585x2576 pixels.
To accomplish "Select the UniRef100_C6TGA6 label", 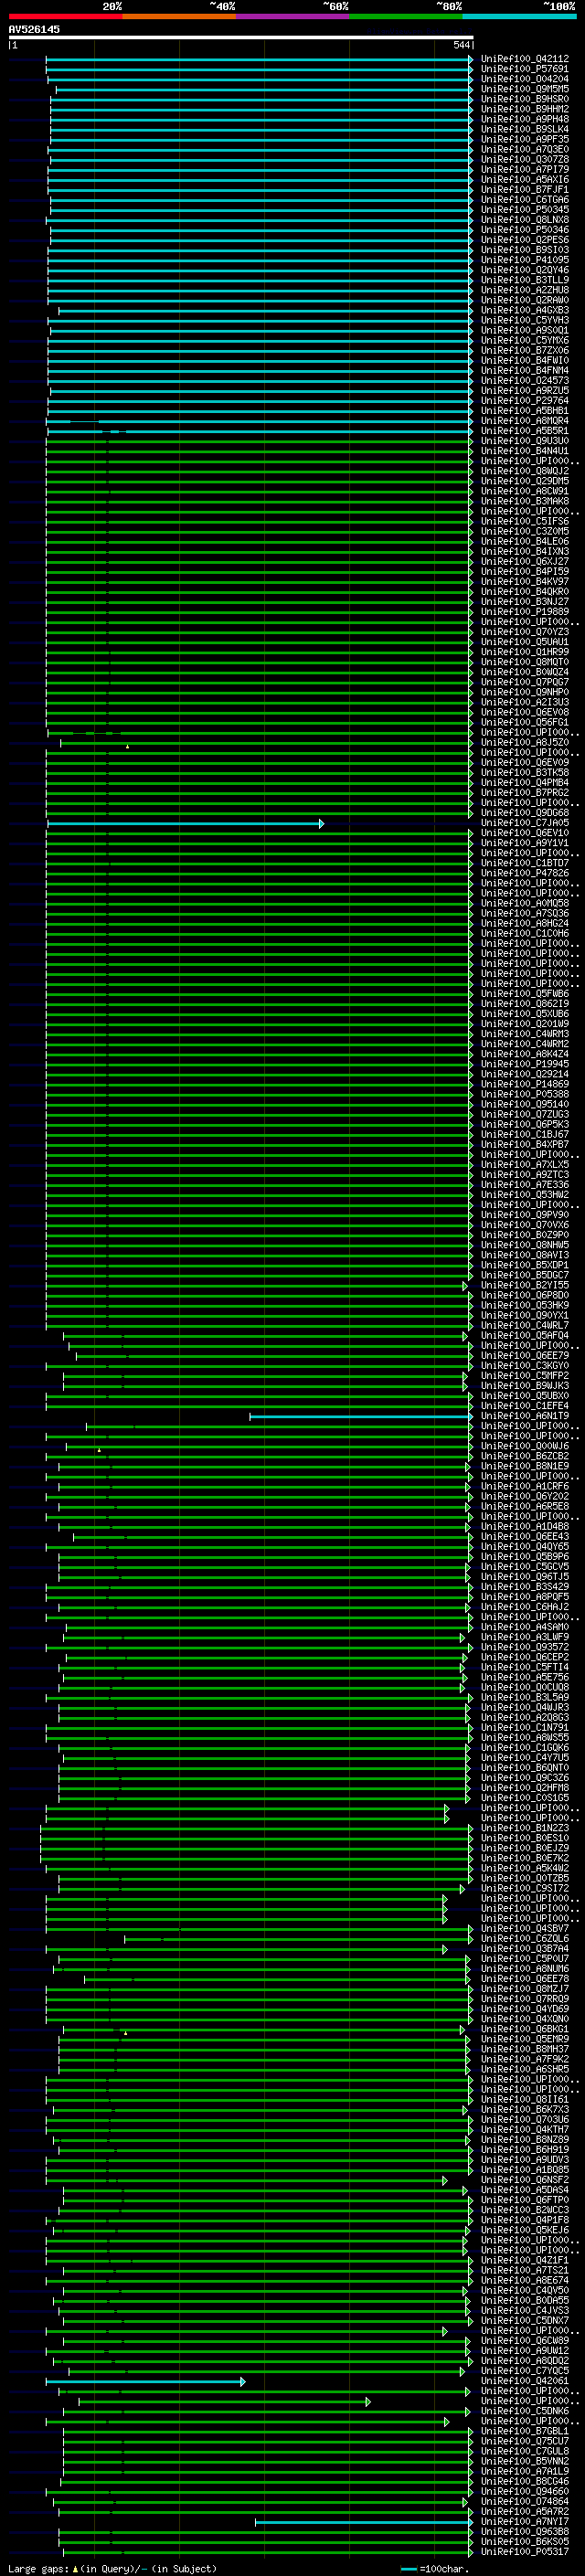I will coord(525,200).
